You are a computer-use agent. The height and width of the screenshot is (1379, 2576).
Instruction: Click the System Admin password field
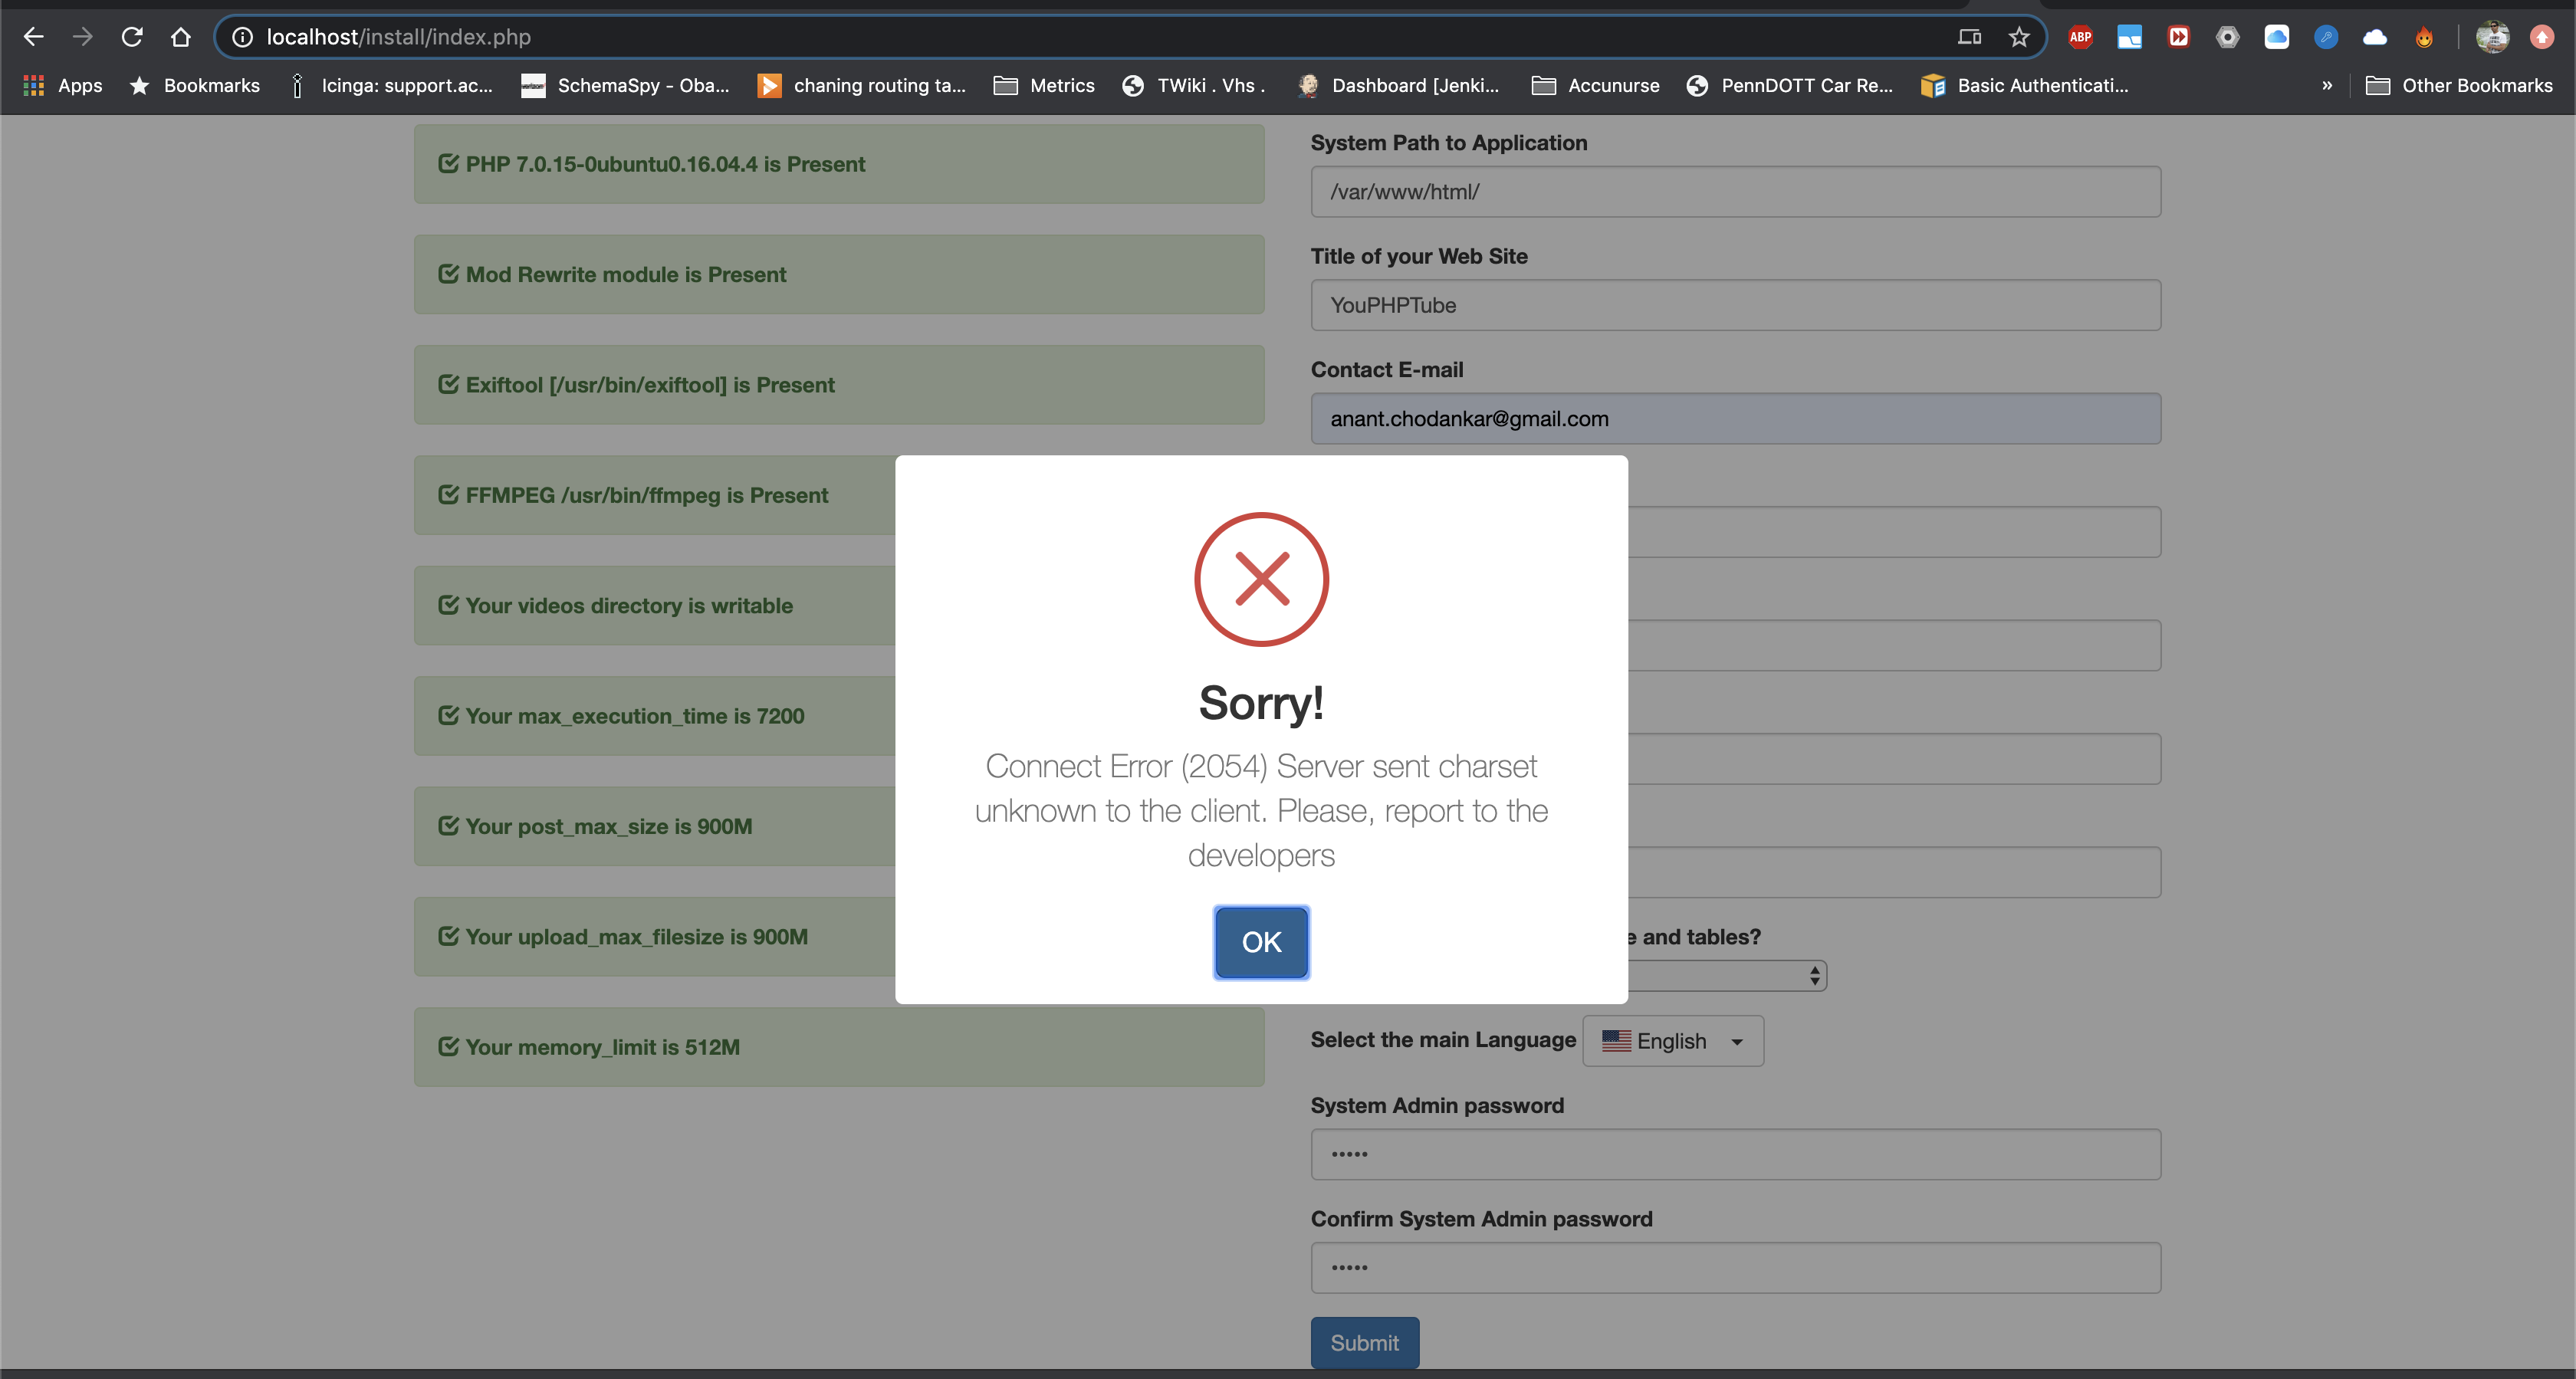click(1735, 1154)
